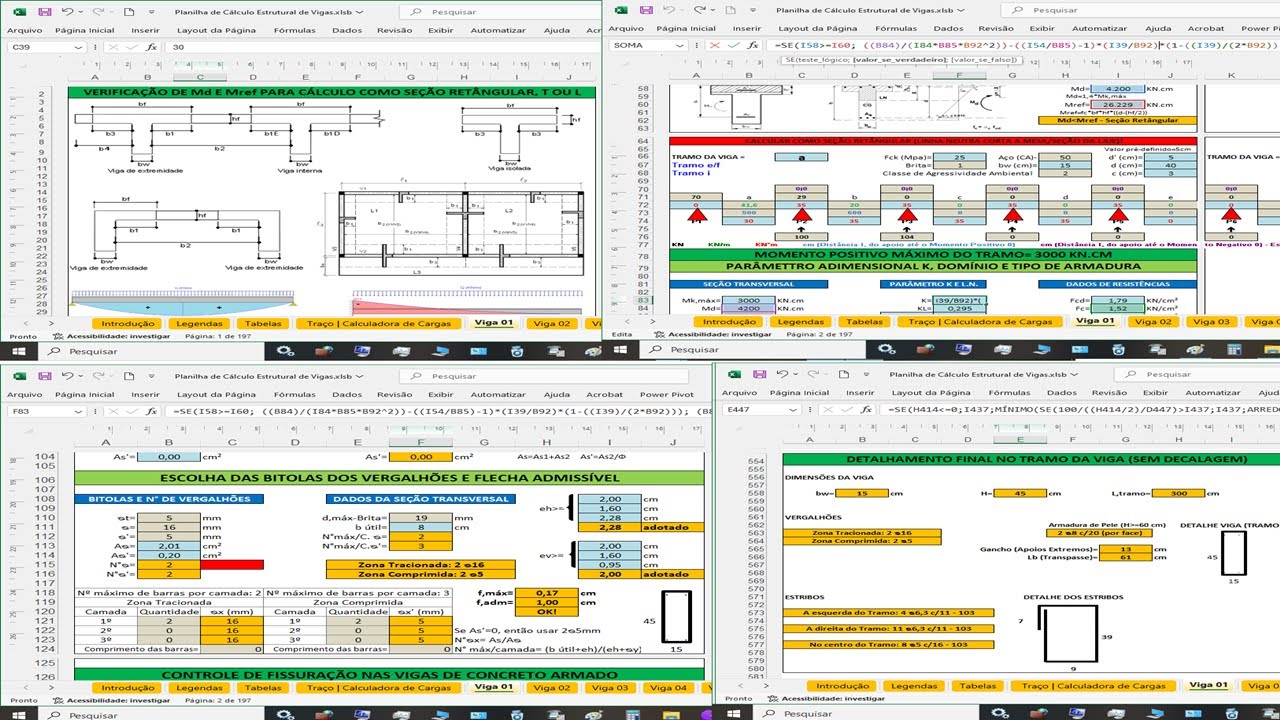Click the Cancel X icon in the top-right formula bar
Image resolution: width=1280 pixels, height=720 pixels.
click(x=716, y=46)
